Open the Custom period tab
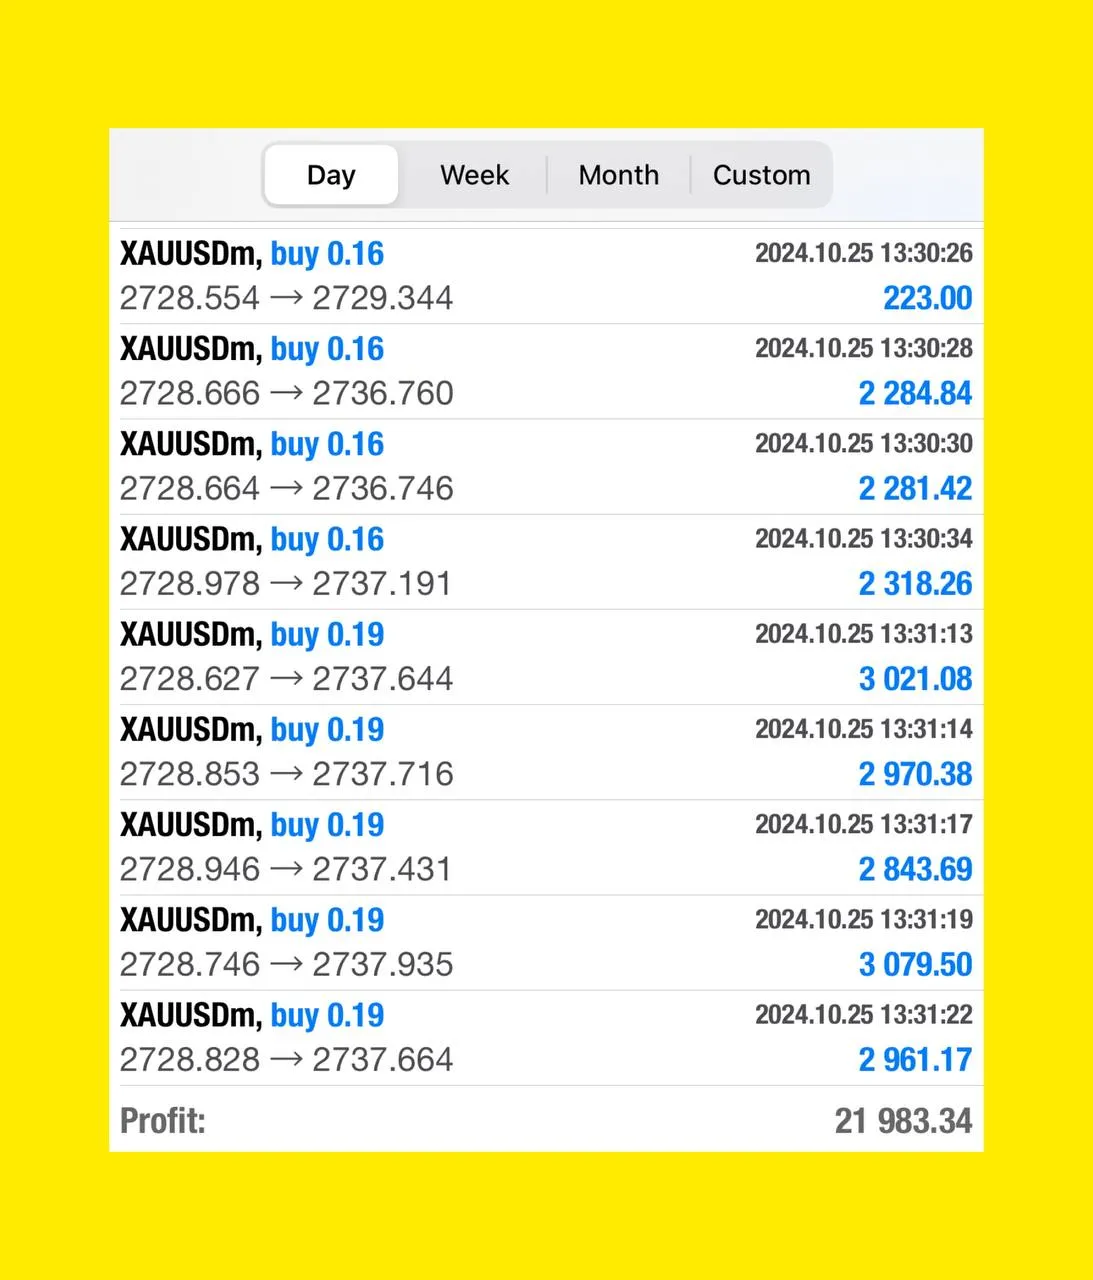Screen dimensions: 1093x1280 [761, 175]
